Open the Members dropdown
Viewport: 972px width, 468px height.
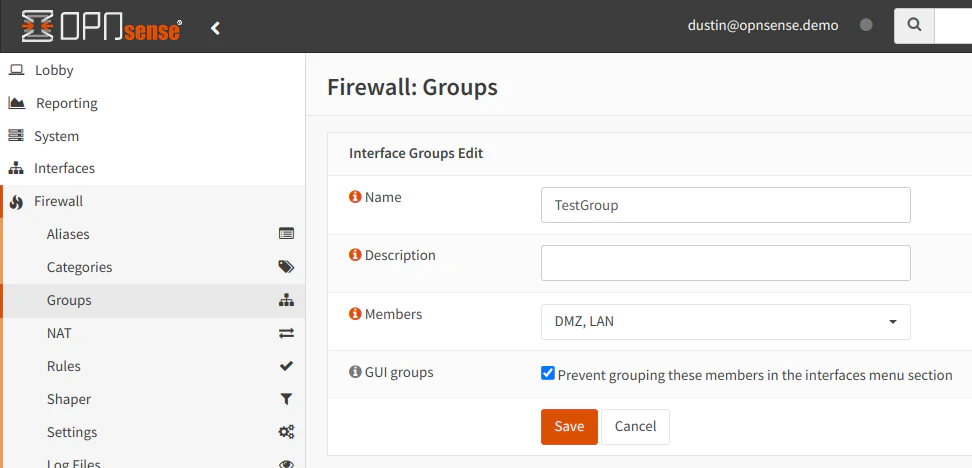pos(725,322)
